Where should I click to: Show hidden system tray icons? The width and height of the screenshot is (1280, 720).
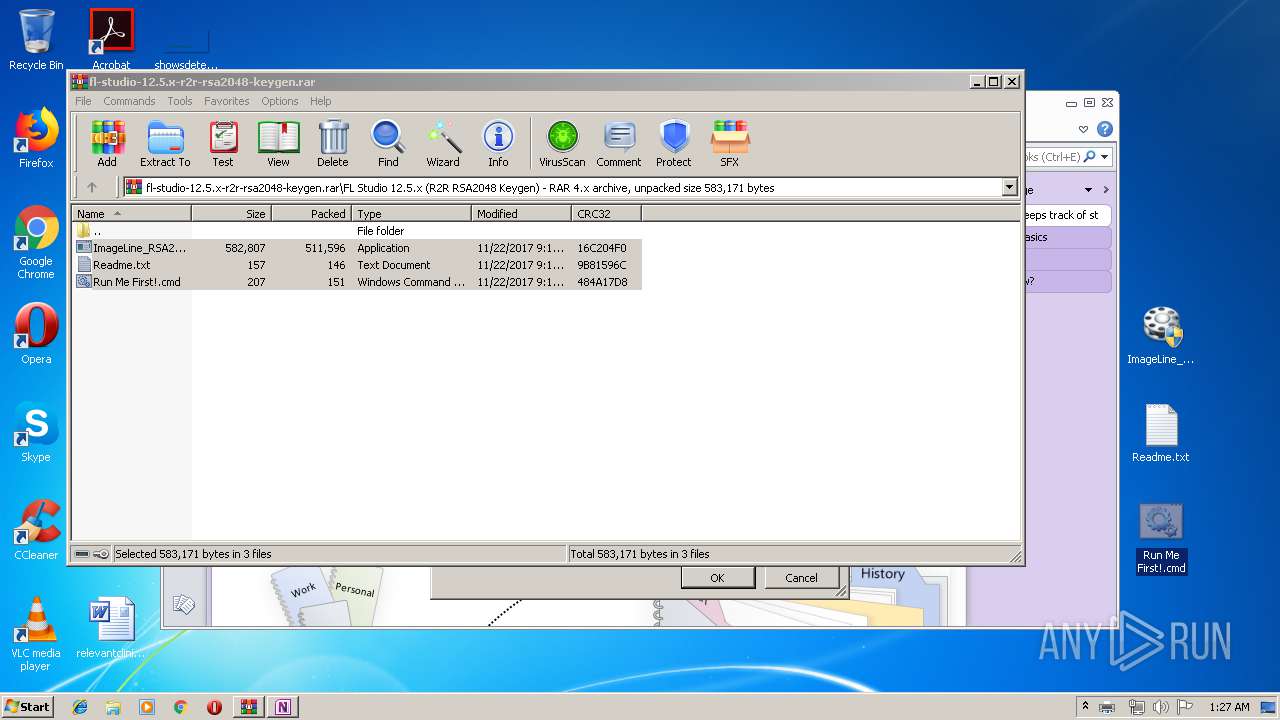1085,707
